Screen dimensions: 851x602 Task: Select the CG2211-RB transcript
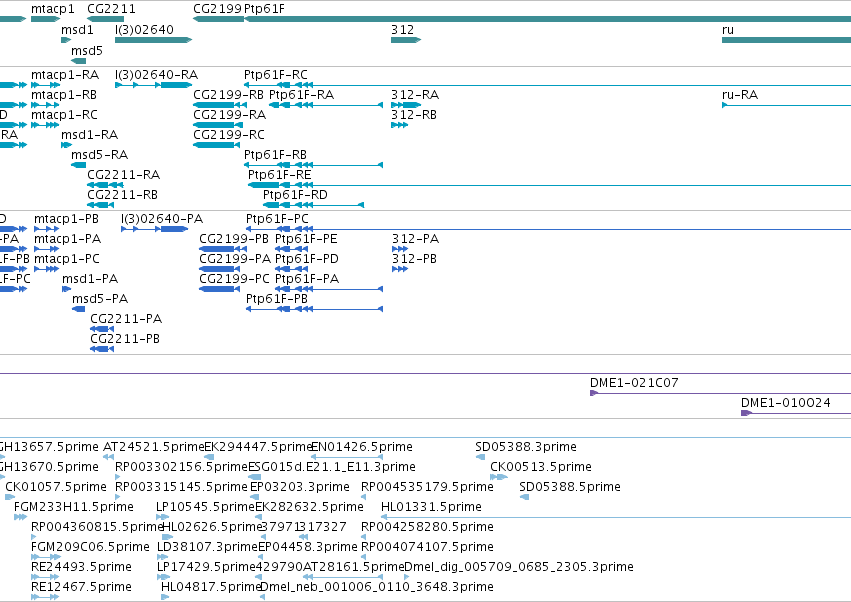point(98,205)
